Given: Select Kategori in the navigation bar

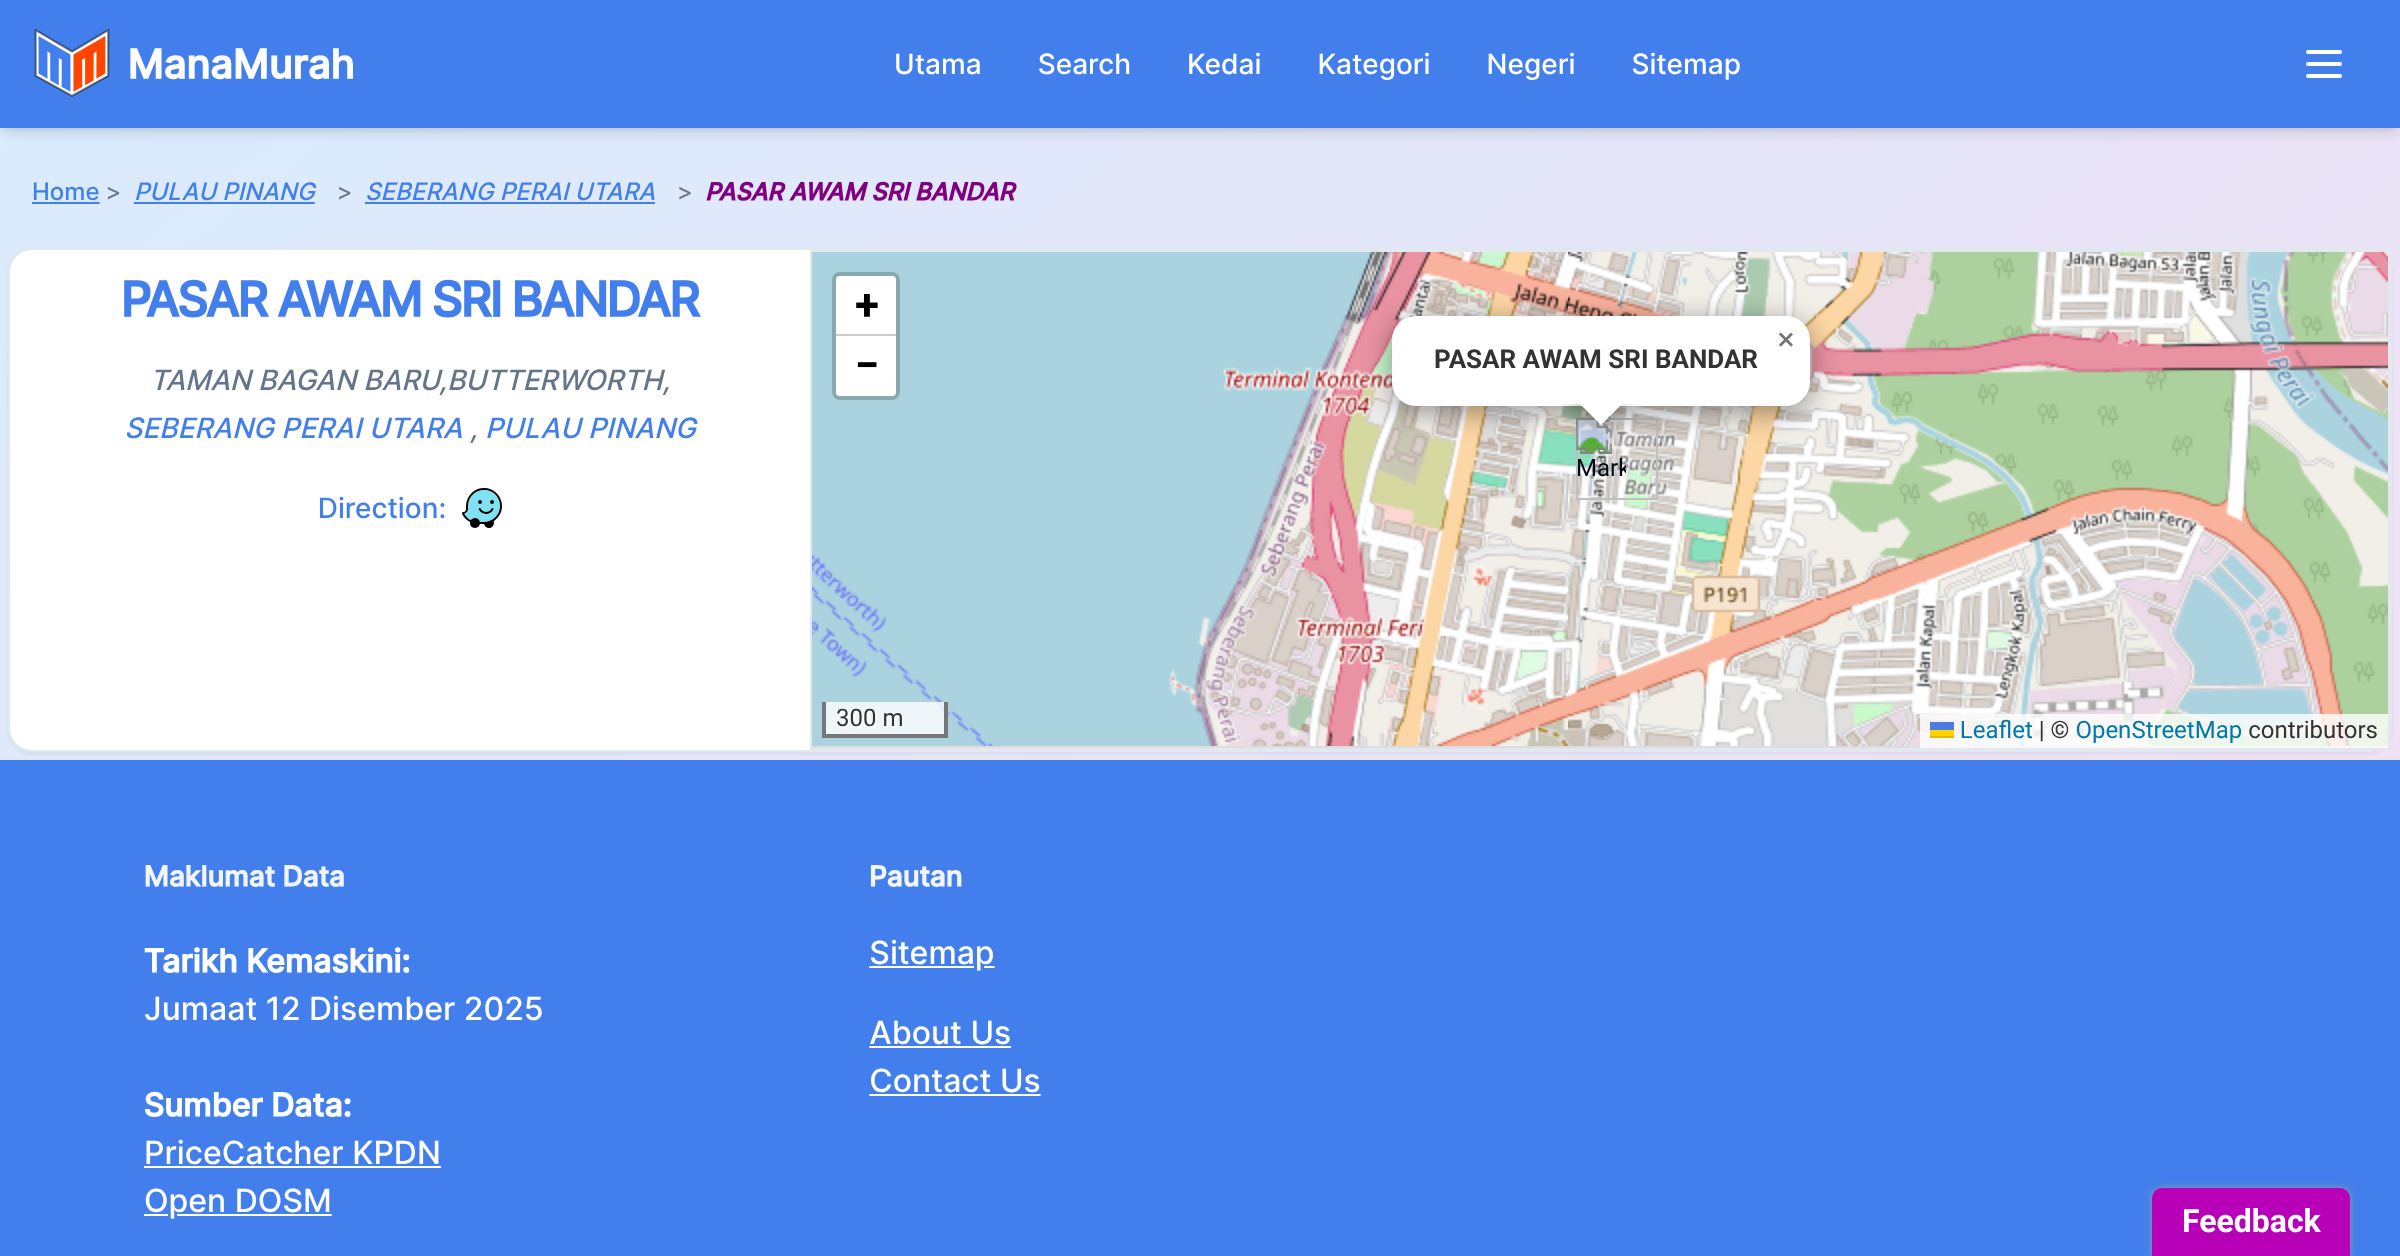Looking at the screenshot, I should pos(1373,64).
